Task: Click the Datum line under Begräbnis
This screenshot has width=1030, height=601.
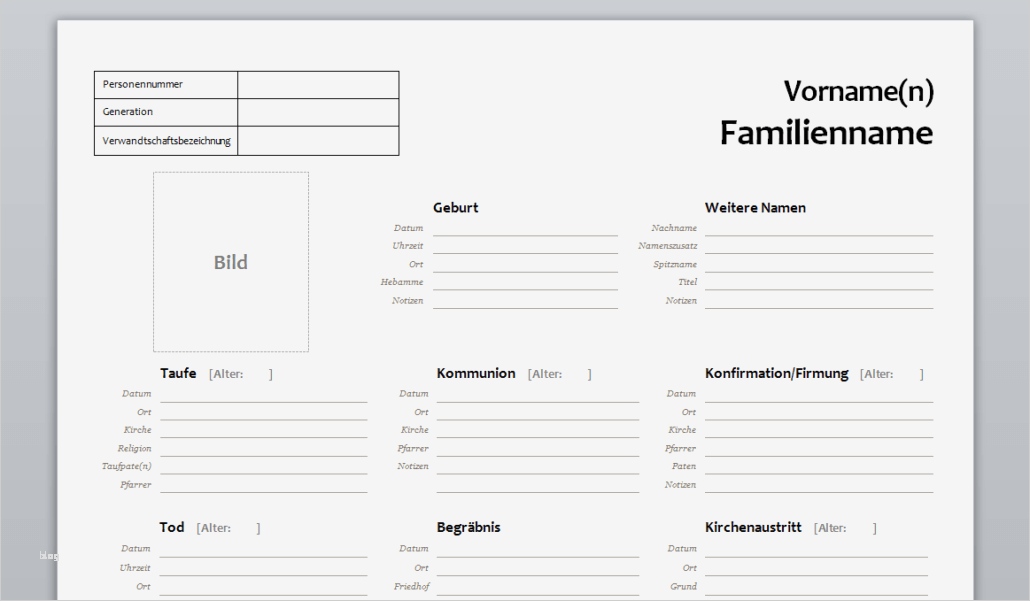Action: pyautogui.click(x=537, y=550)
